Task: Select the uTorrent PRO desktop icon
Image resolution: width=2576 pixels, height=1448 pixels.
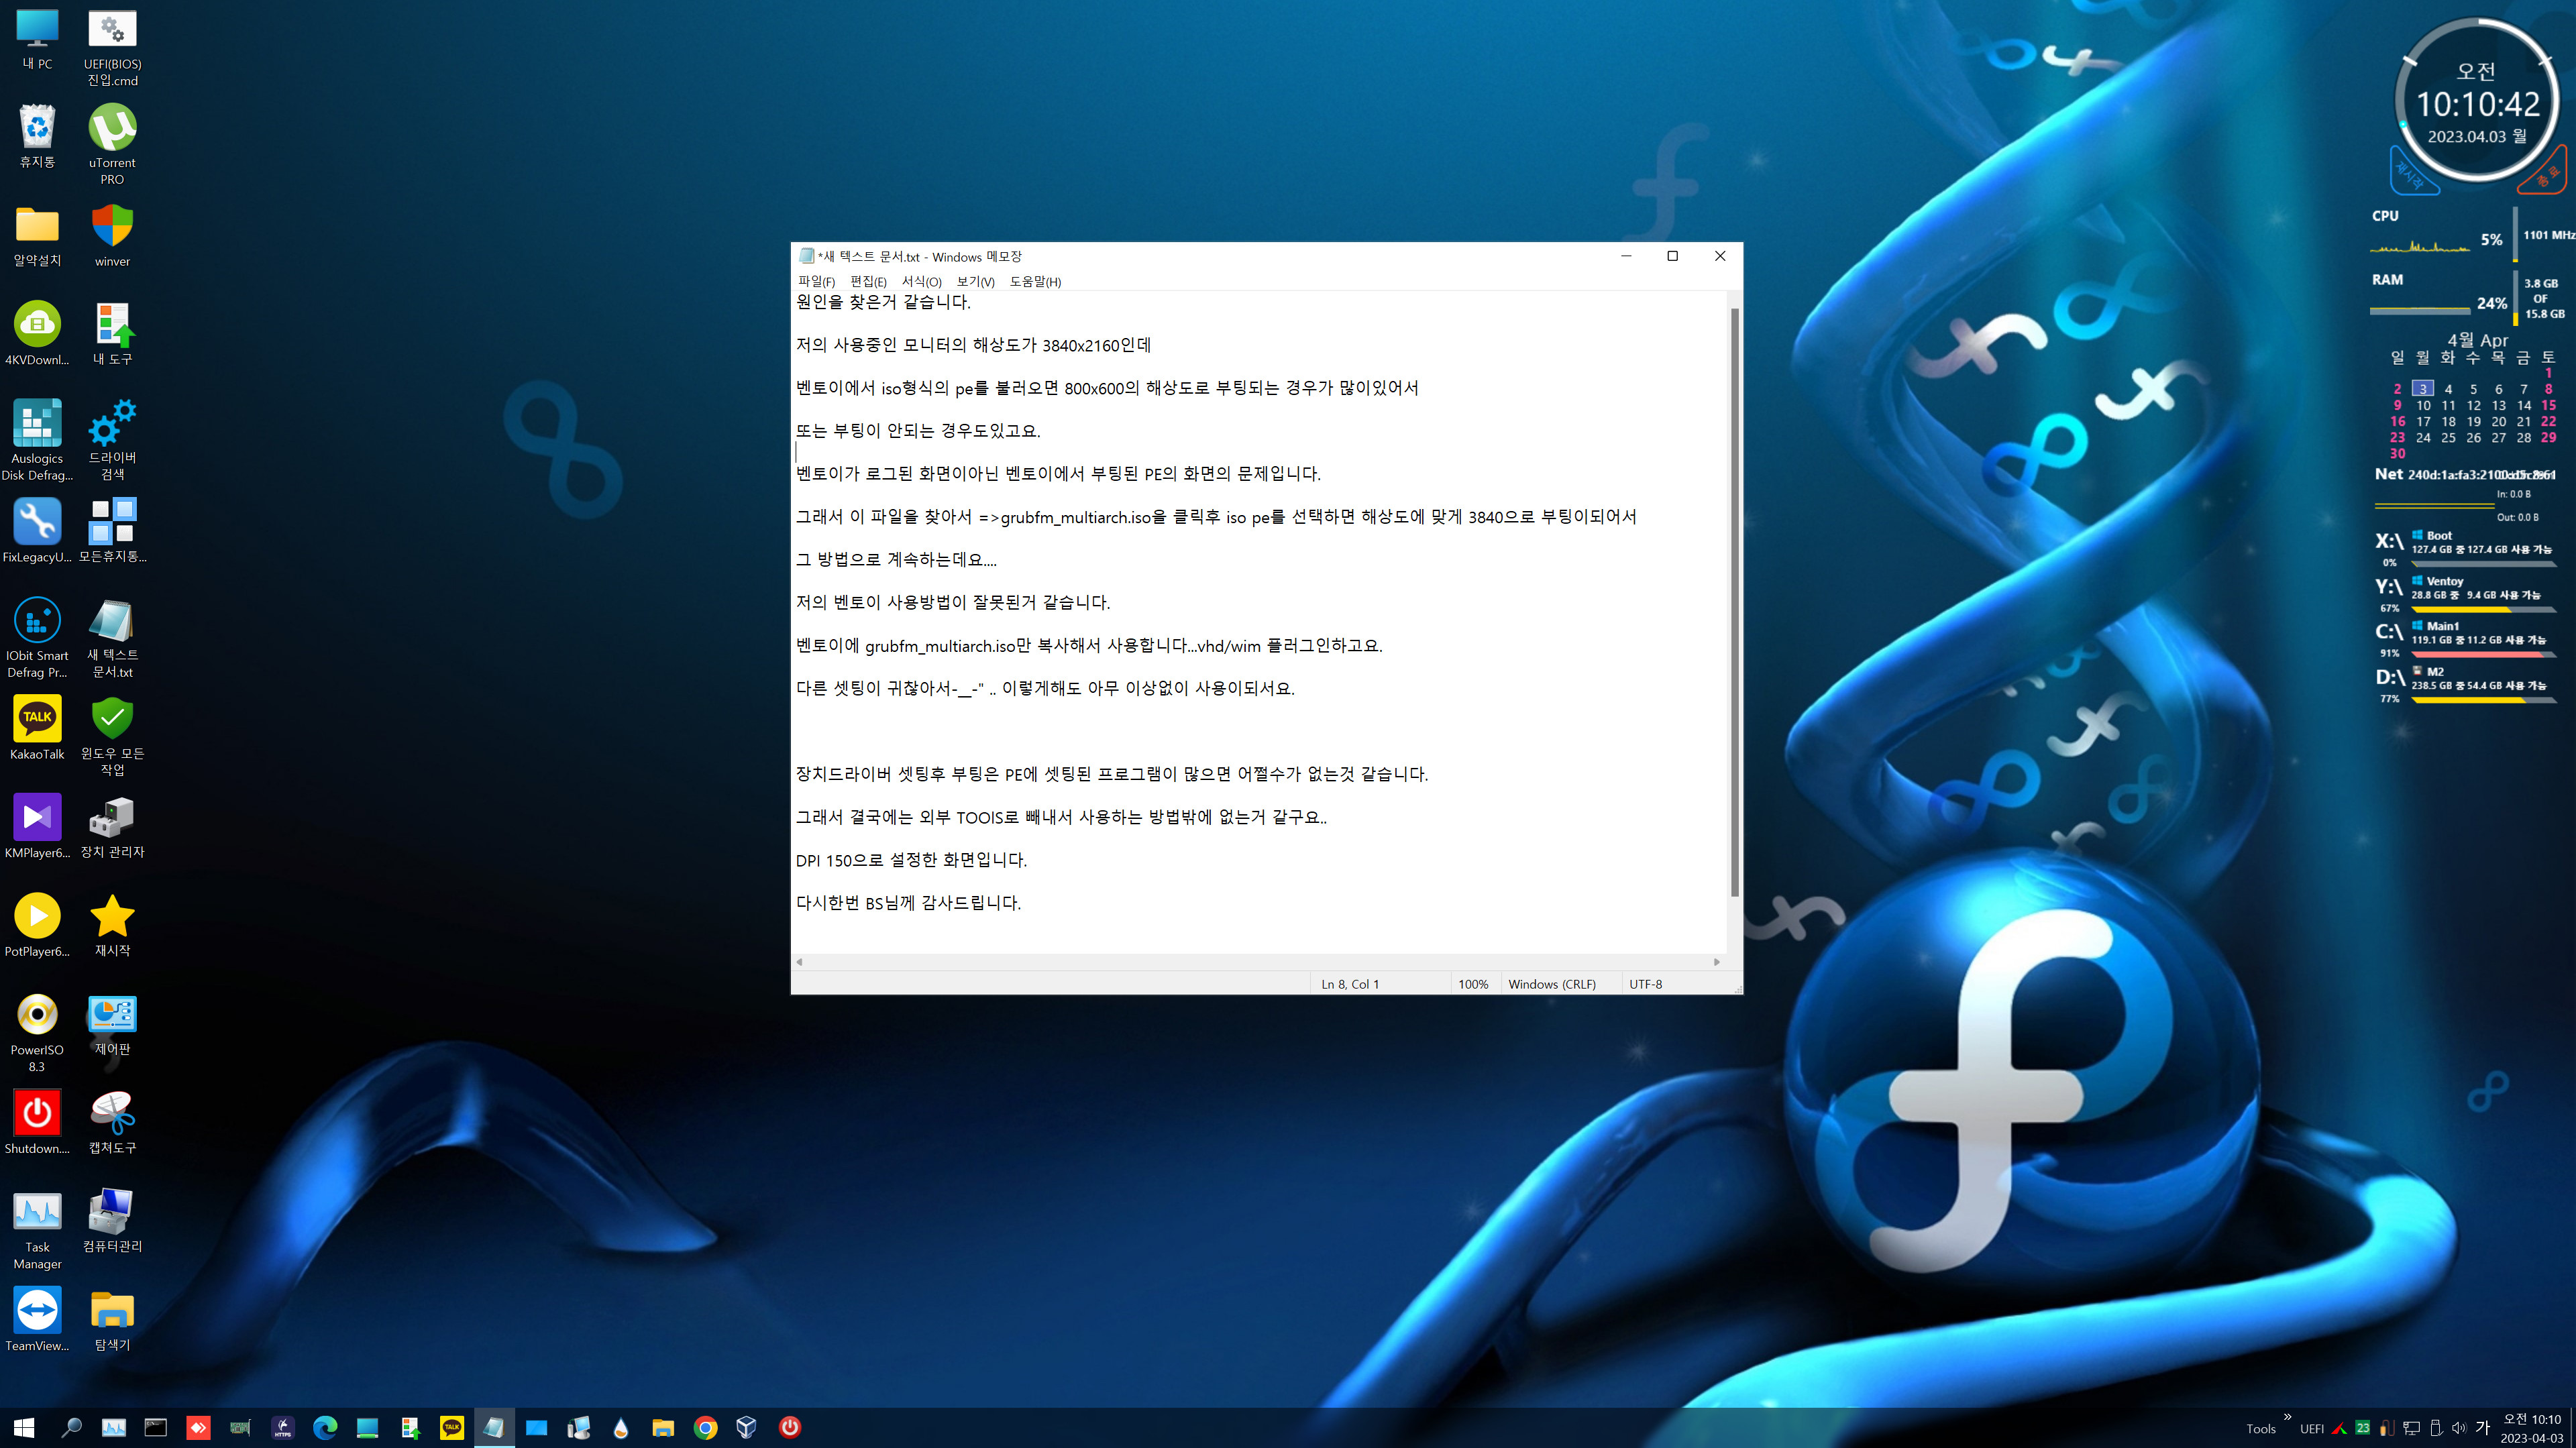Action: click(x=112, y=145)
